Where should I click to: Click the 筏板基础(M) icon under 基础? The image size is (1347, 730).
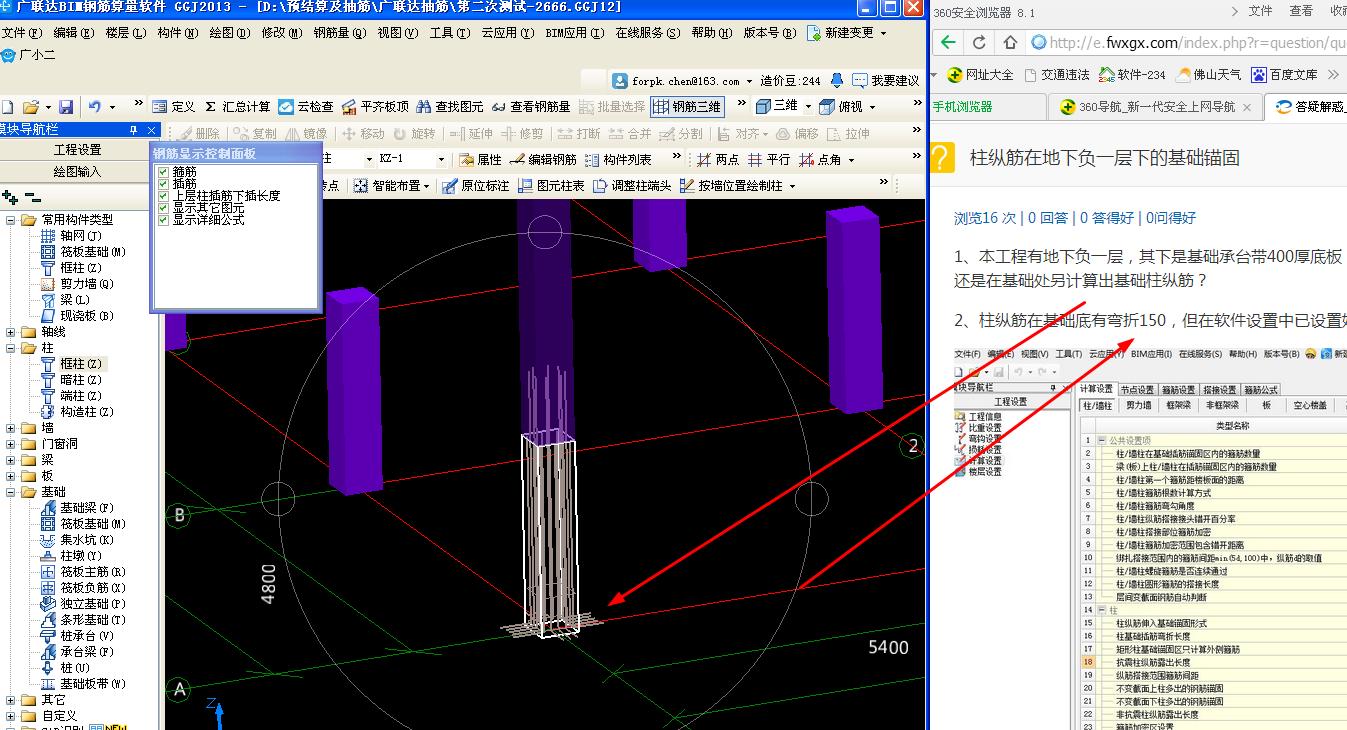coord(48,524)
